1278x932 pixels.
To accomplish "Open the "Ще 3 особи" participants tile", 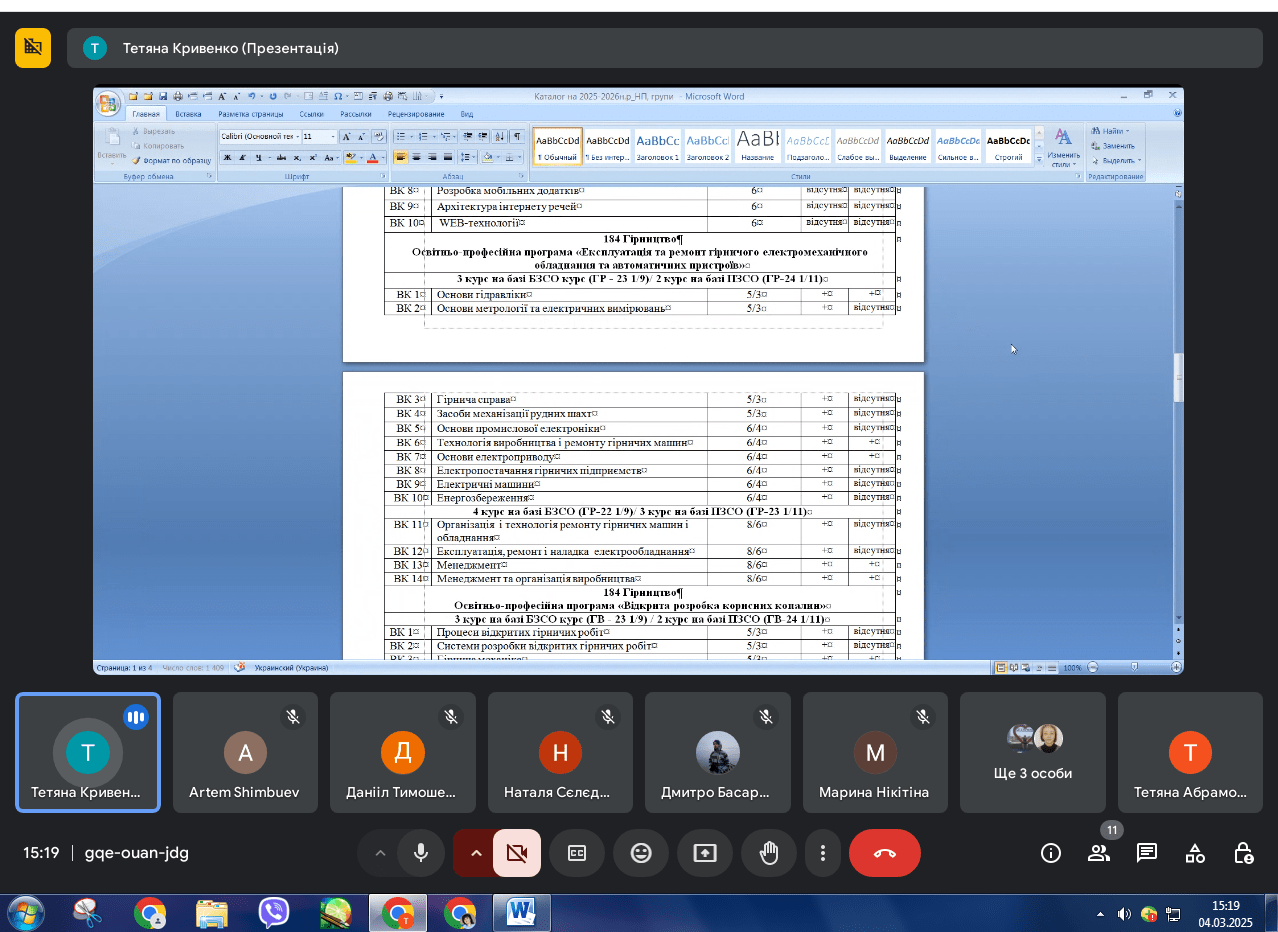I will point(1033,752).
